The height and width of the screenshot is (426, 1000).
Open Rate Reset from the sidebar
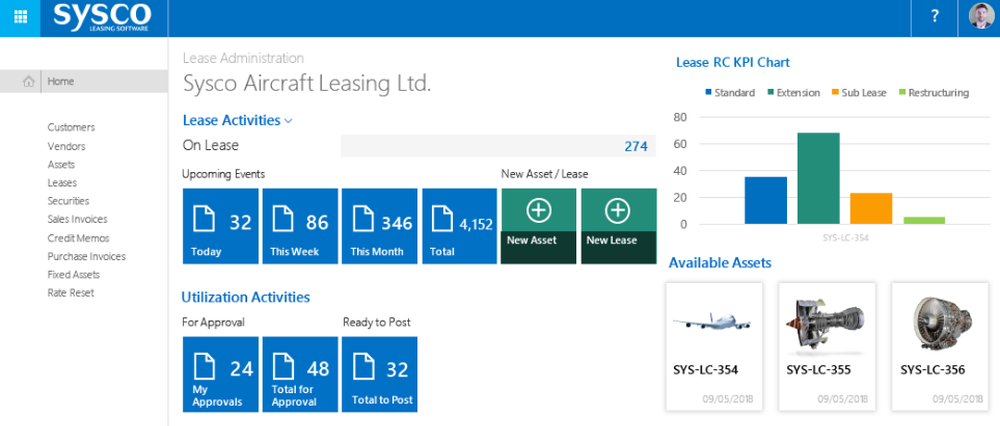tap(71, 293)
